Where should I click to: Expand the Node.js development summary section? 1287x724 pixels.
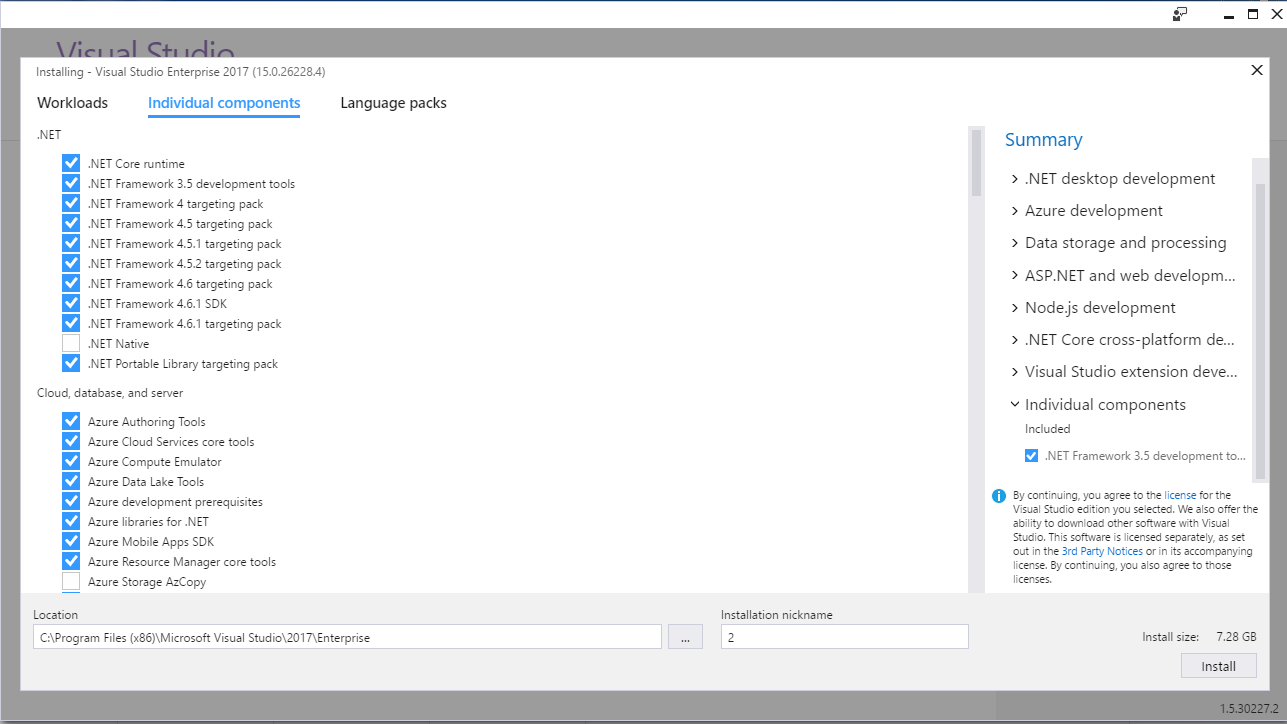[1015, 308]
